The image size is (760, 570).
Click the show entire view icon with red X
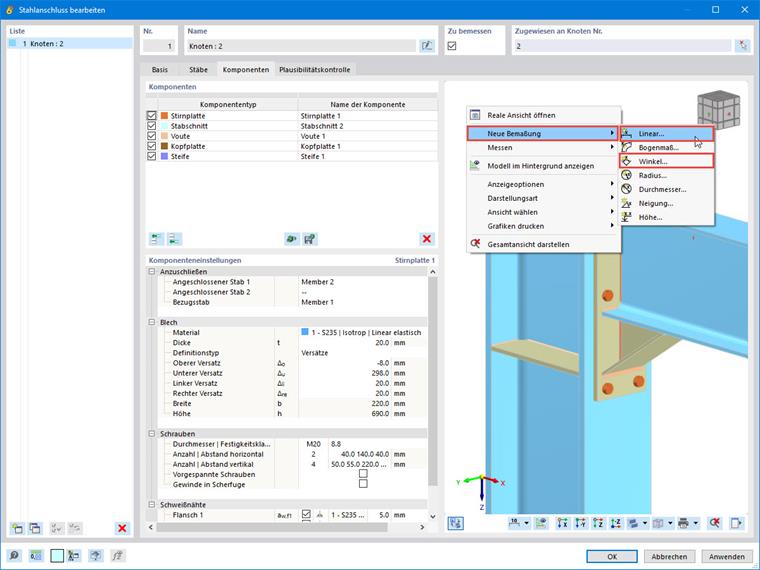pos(714,523)
